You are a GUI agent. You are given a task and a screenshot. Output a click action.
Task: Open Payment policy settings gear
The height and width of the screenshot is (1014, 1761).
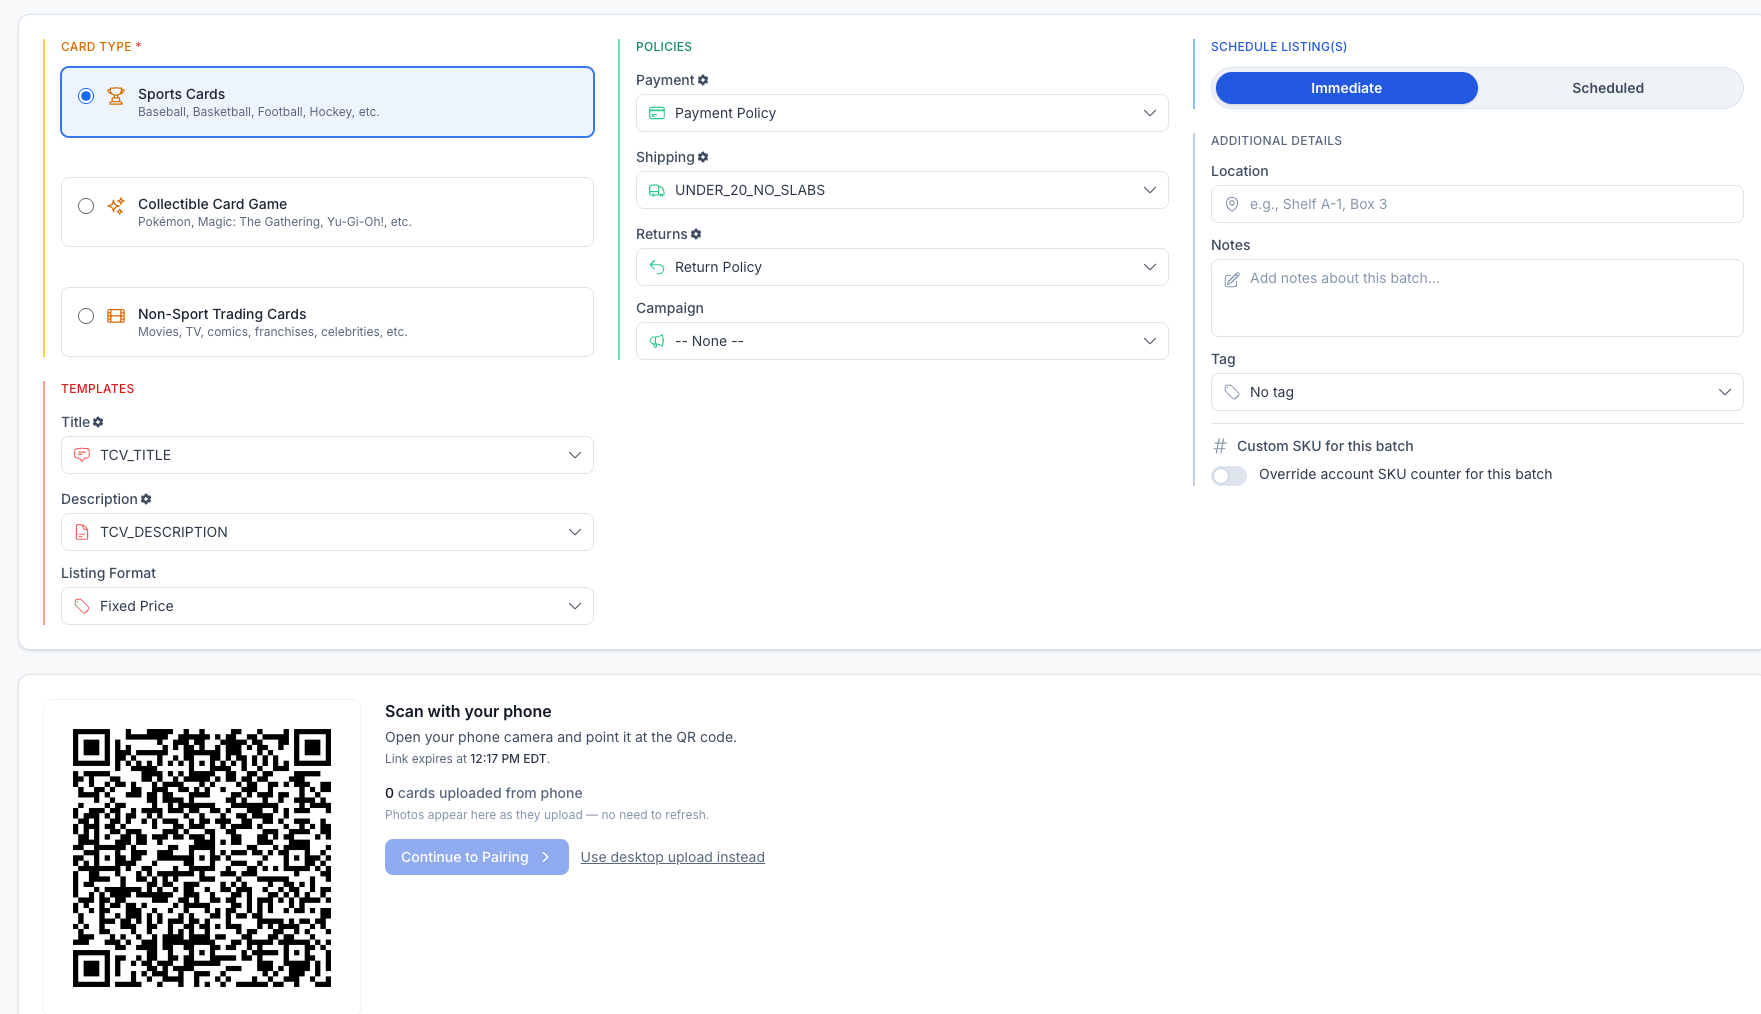coord(703,80)
